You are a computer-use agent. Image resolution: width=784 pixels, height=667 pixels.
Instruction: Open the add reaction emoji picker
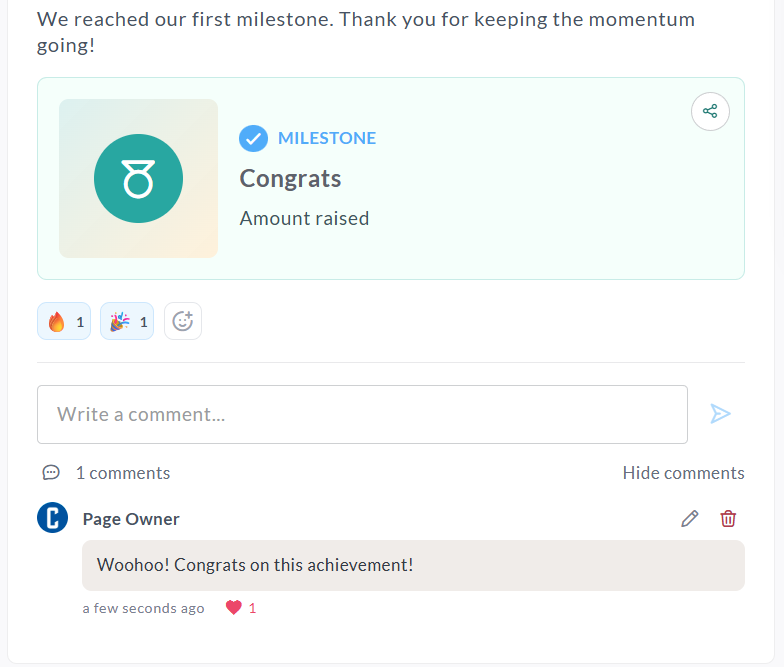(x=183, y=321)
